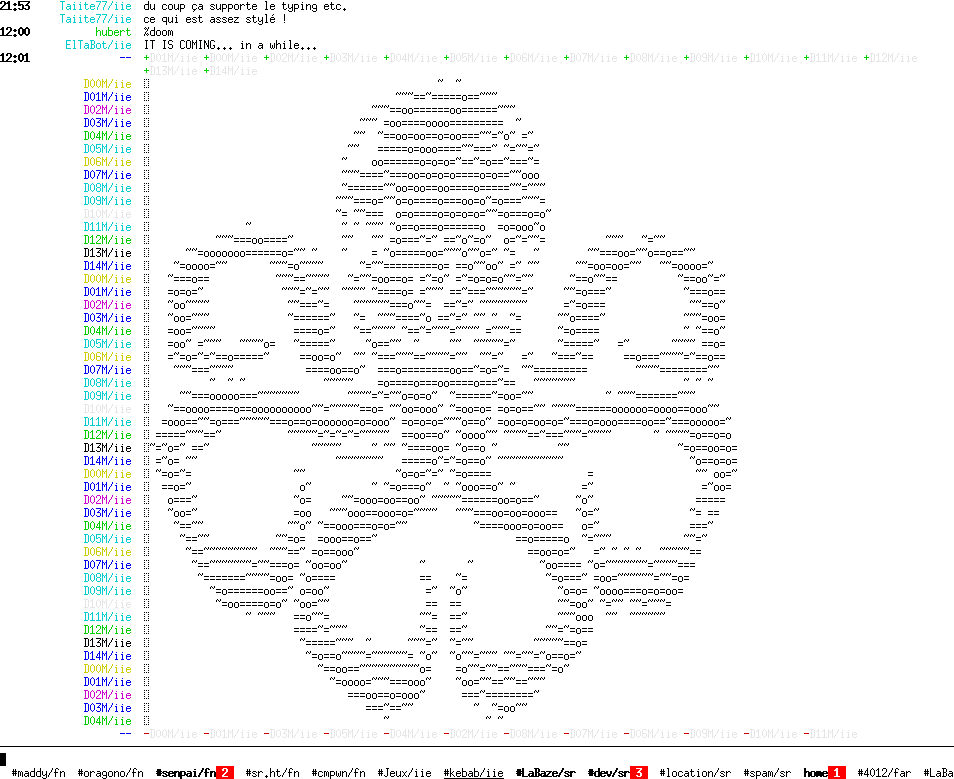The height and width of the screenshot is (779, 954).
Task: Click the 21:53 timestamp
Action: pos(15,6)
